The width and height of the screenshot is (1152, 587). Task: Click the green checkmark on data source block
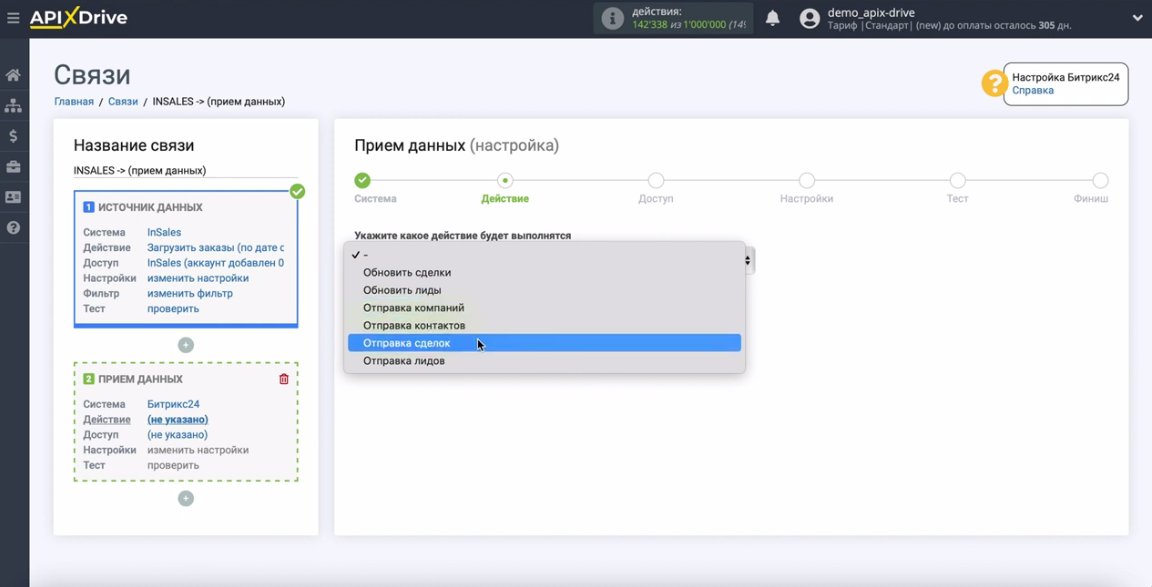(297, 191)
